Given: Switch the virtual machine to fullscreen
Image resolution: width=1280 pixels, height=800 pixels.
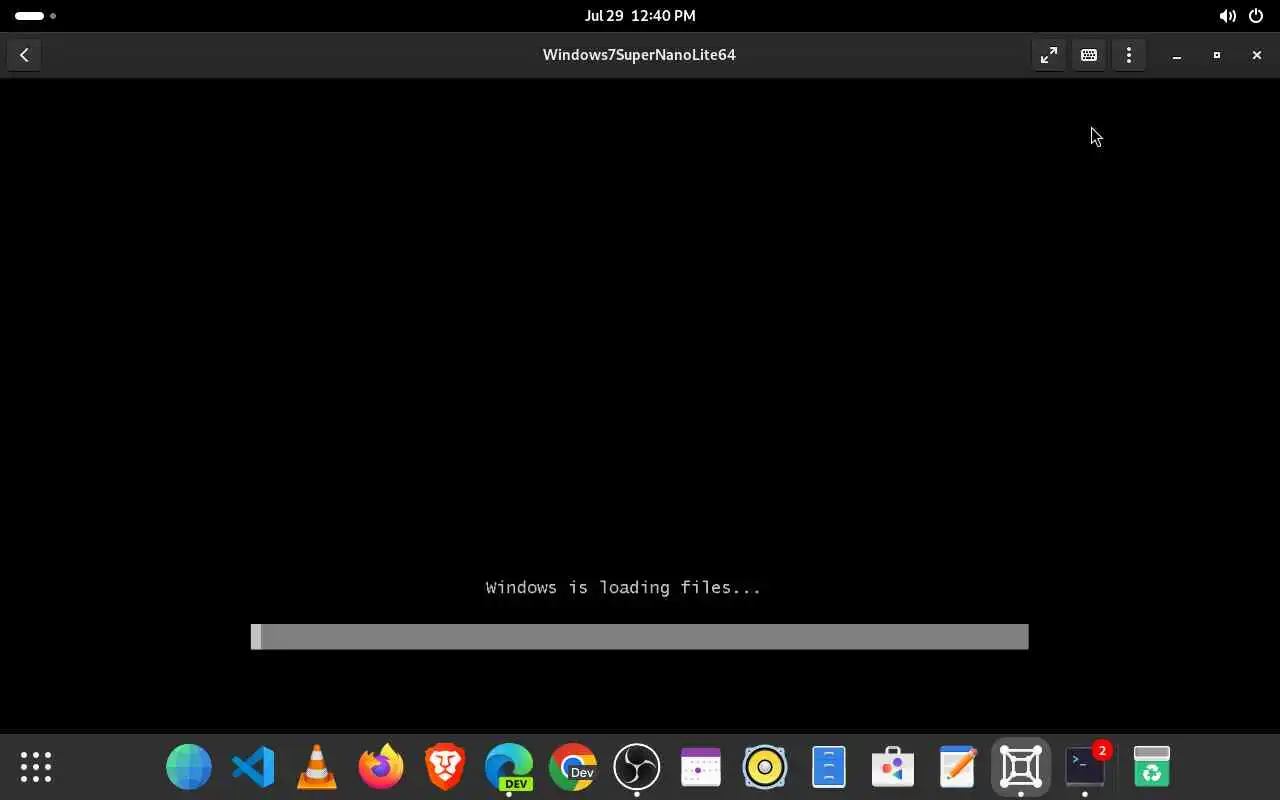Looking at the screenshot, I should [1048, 55].
